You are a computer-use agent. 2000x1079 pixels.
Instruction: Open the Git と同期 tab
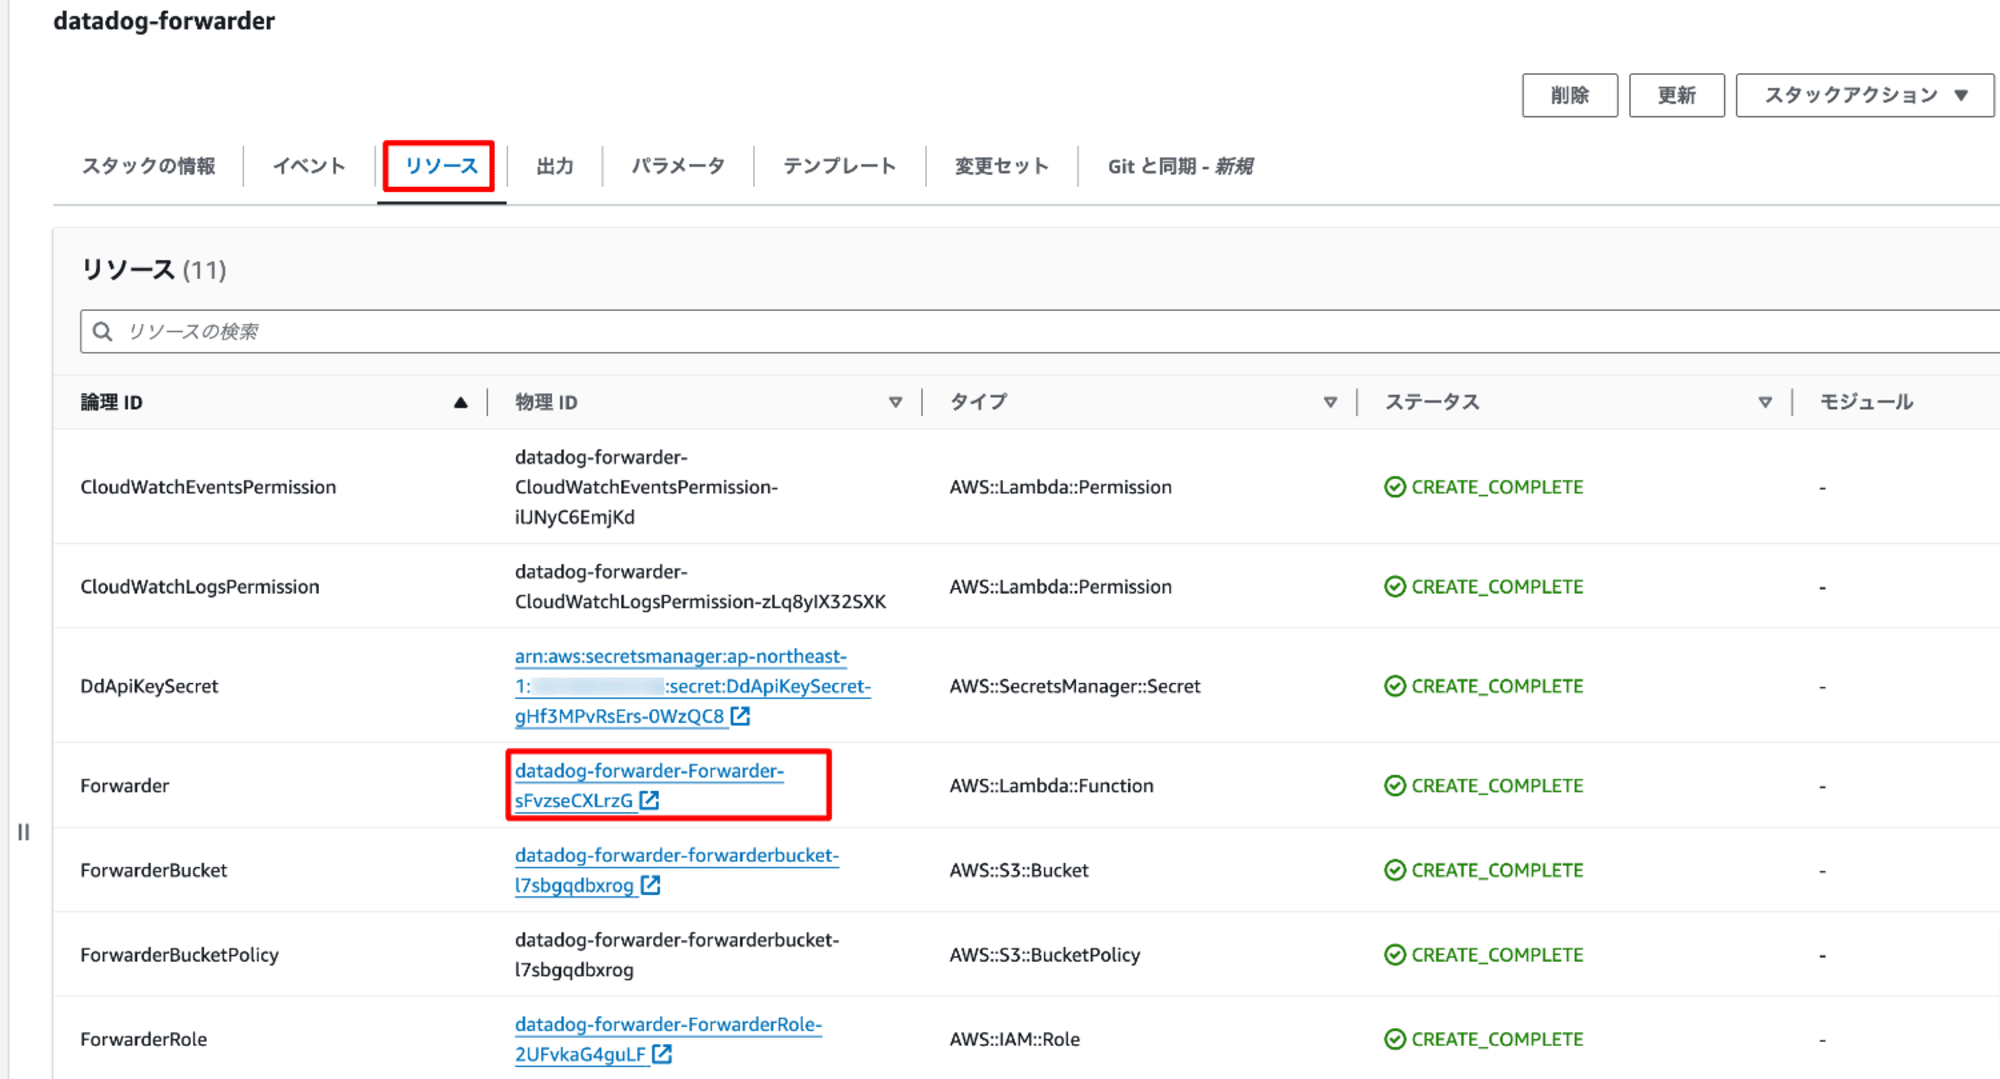coord(1180,166)
